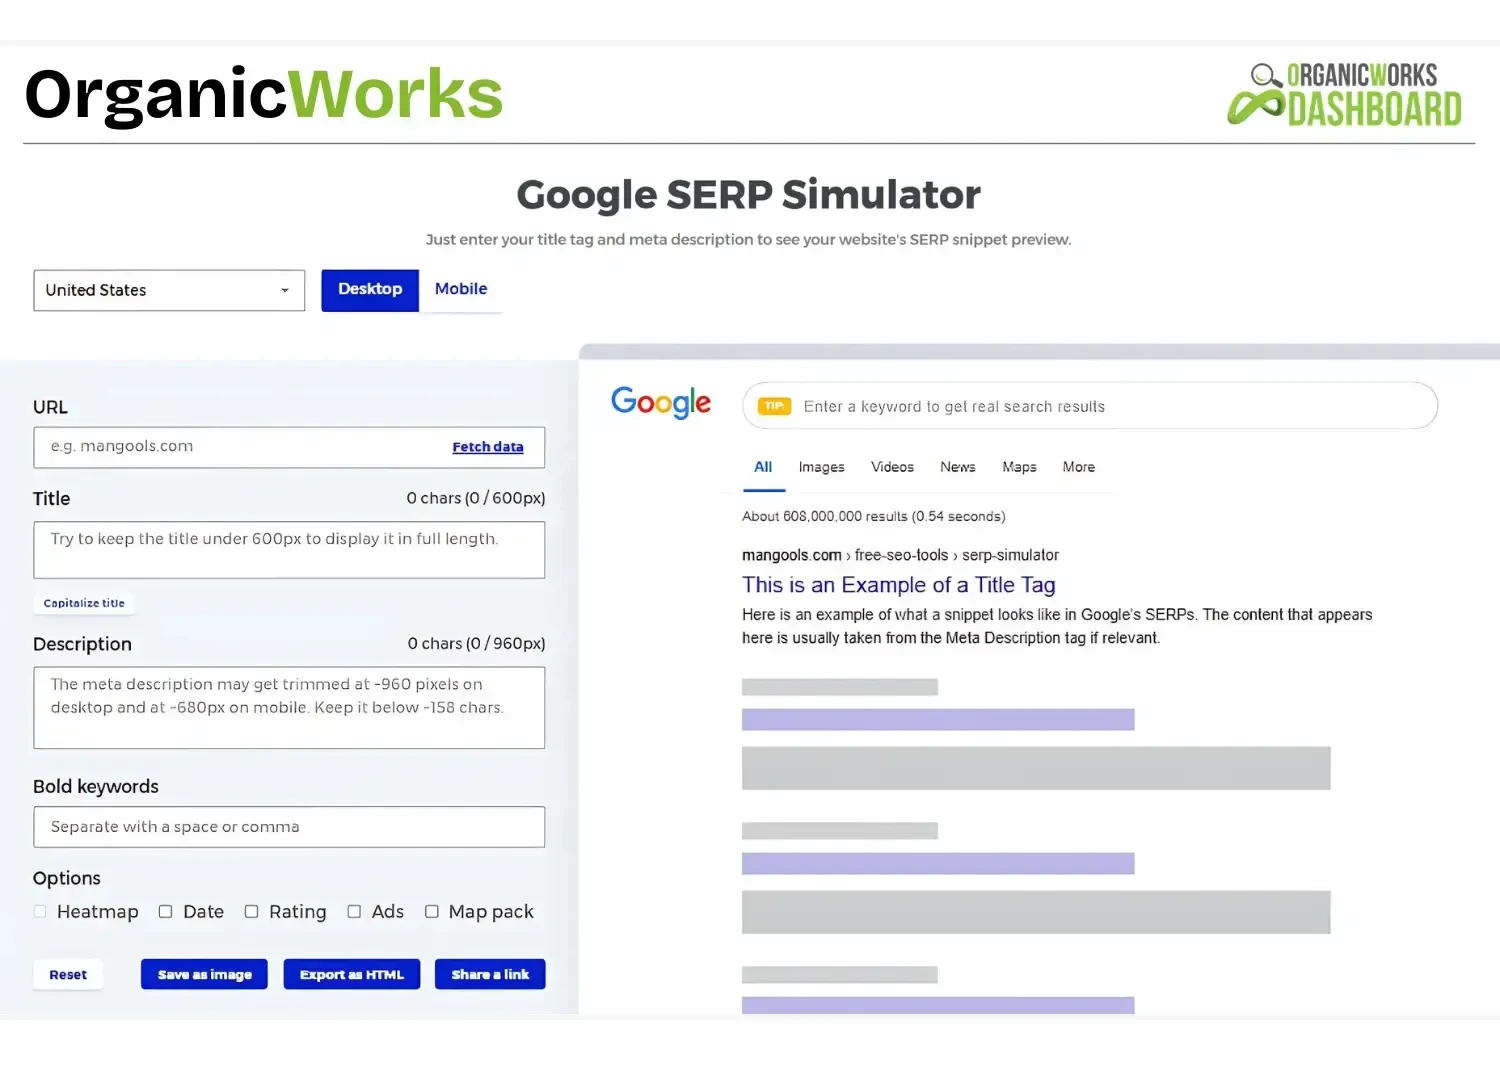Select the Videos search tab
1500x1084 pixels.
point(892,467)
